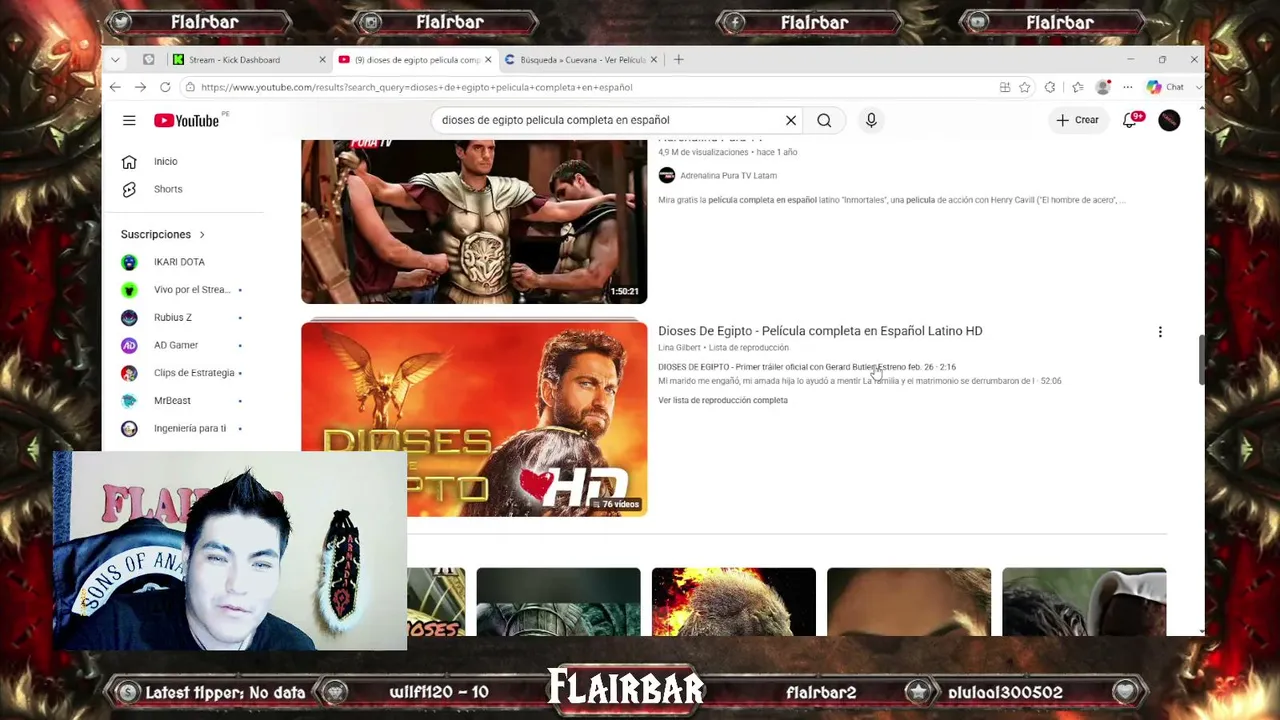Open the tab actions dropdown arrow
This screenshot has height=720, width=1280.
click(x=115, y=60)
